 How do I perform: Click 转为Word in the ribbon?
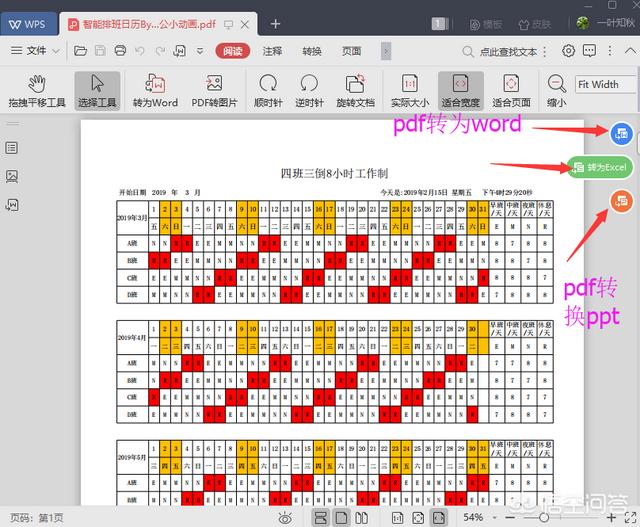point(155,91)
